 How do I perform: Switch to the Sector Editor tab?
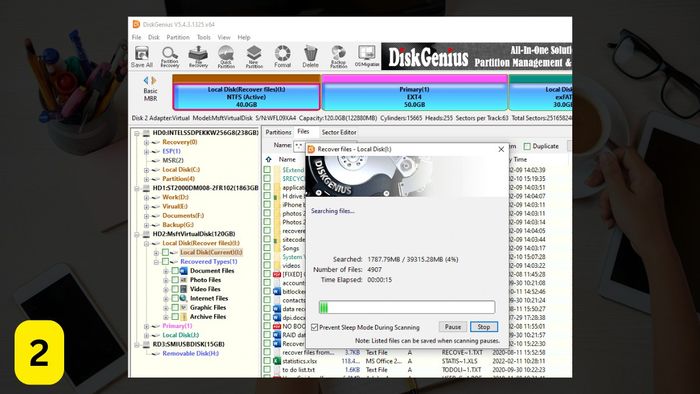click(x=339, y=133)
